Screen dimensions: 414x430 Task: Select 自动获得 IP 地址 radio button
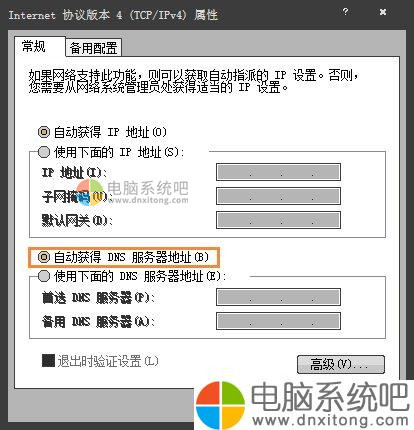click(44, 132)
